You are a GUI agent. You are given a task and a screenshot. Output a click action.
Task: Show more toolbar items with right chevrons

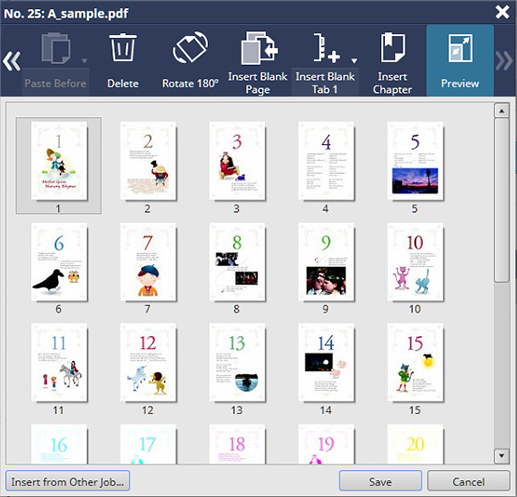504,61
